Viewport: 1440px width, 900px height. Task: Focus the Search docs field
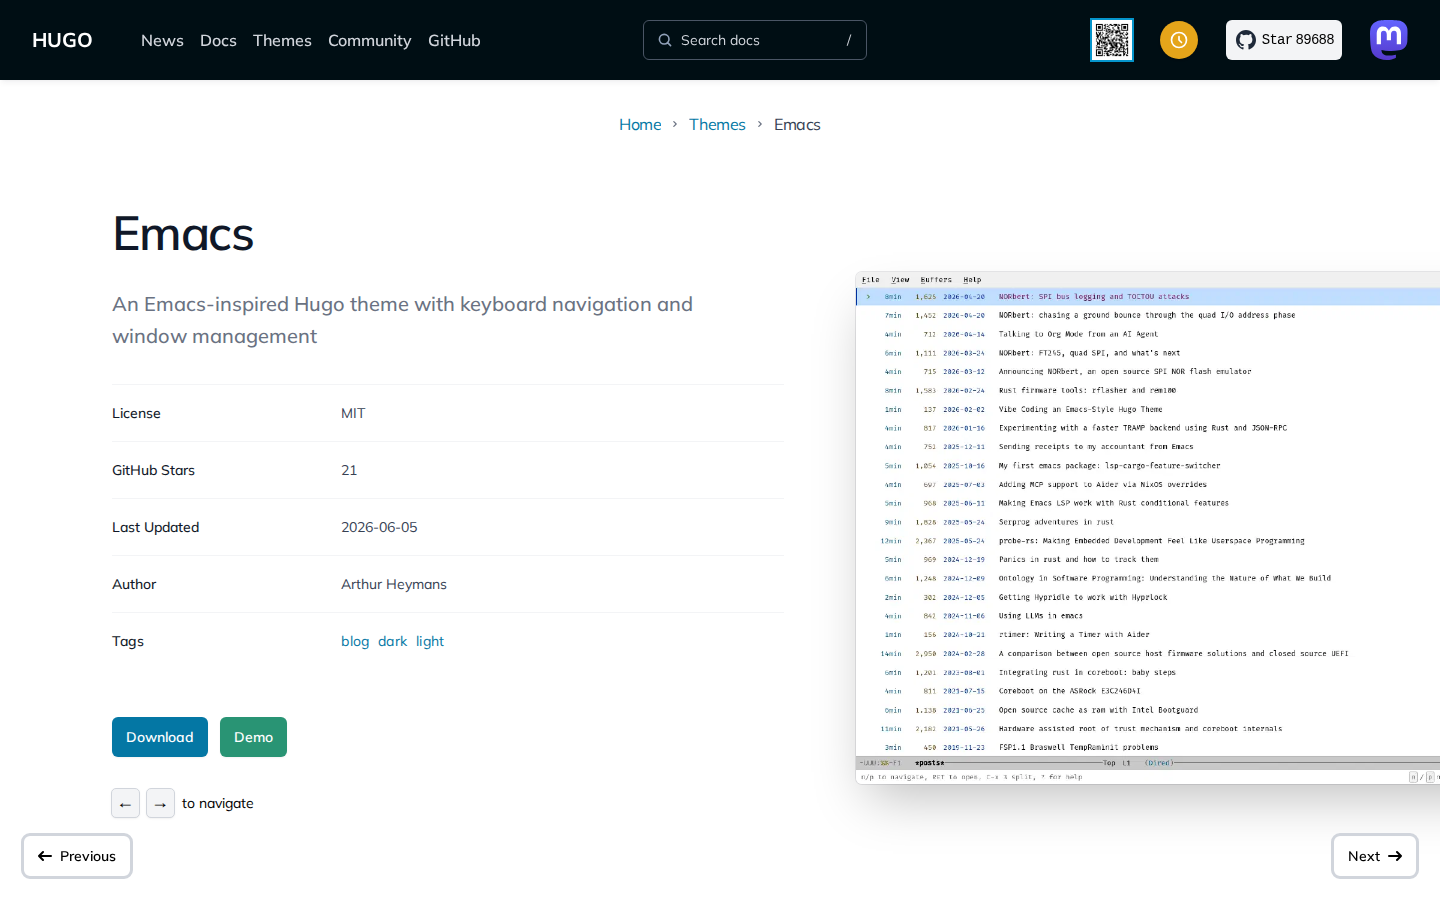coord(755,40)
